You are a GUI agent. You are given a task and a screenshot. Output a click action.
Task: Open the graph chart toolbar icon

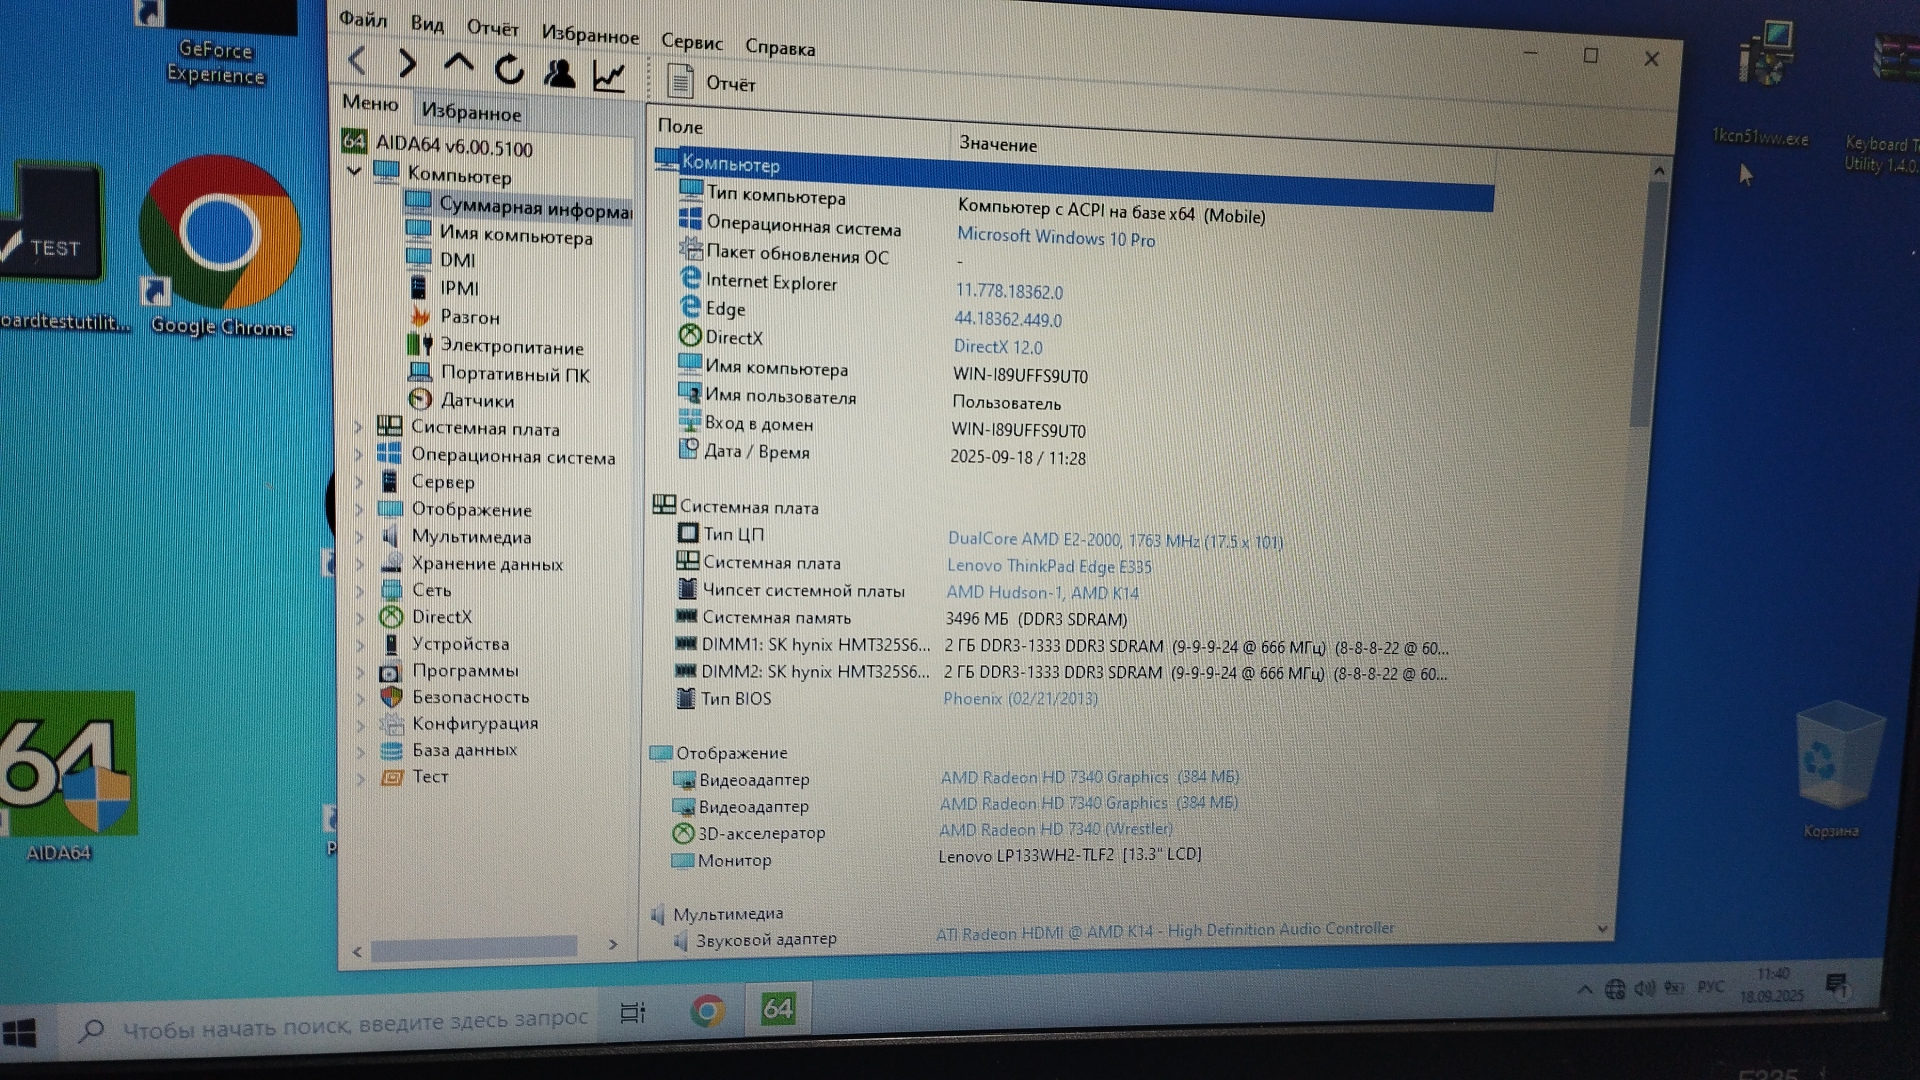point(609,76)
